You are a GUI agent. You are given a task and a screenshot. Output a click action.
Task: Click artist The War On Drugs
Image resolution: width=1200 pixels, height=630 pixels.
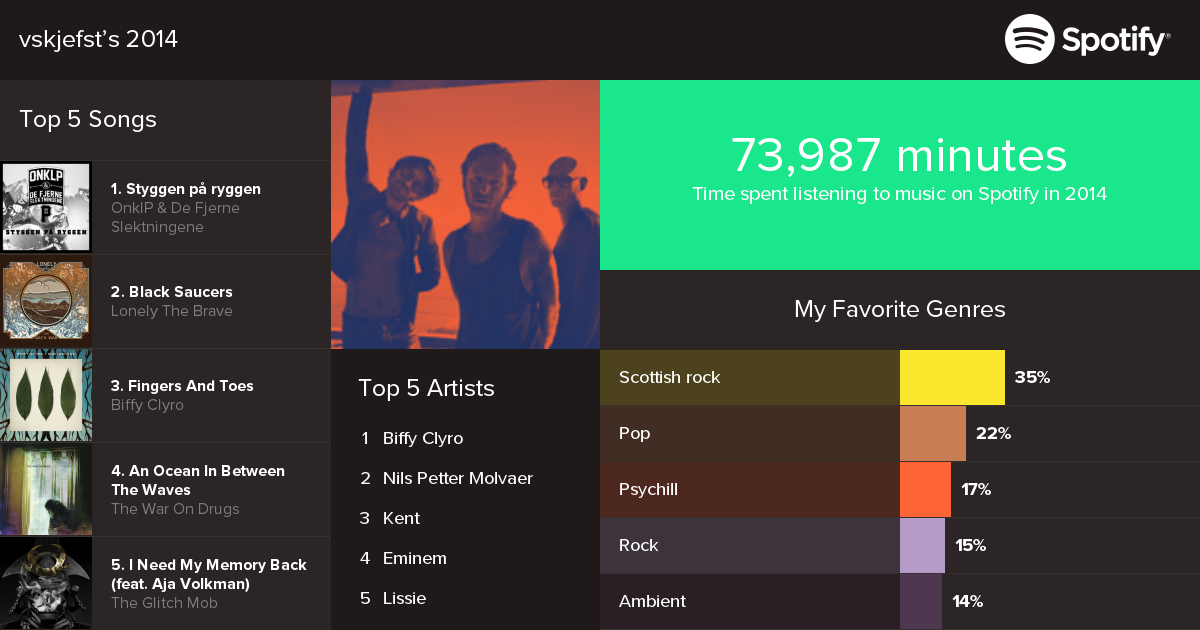[175, 509]
